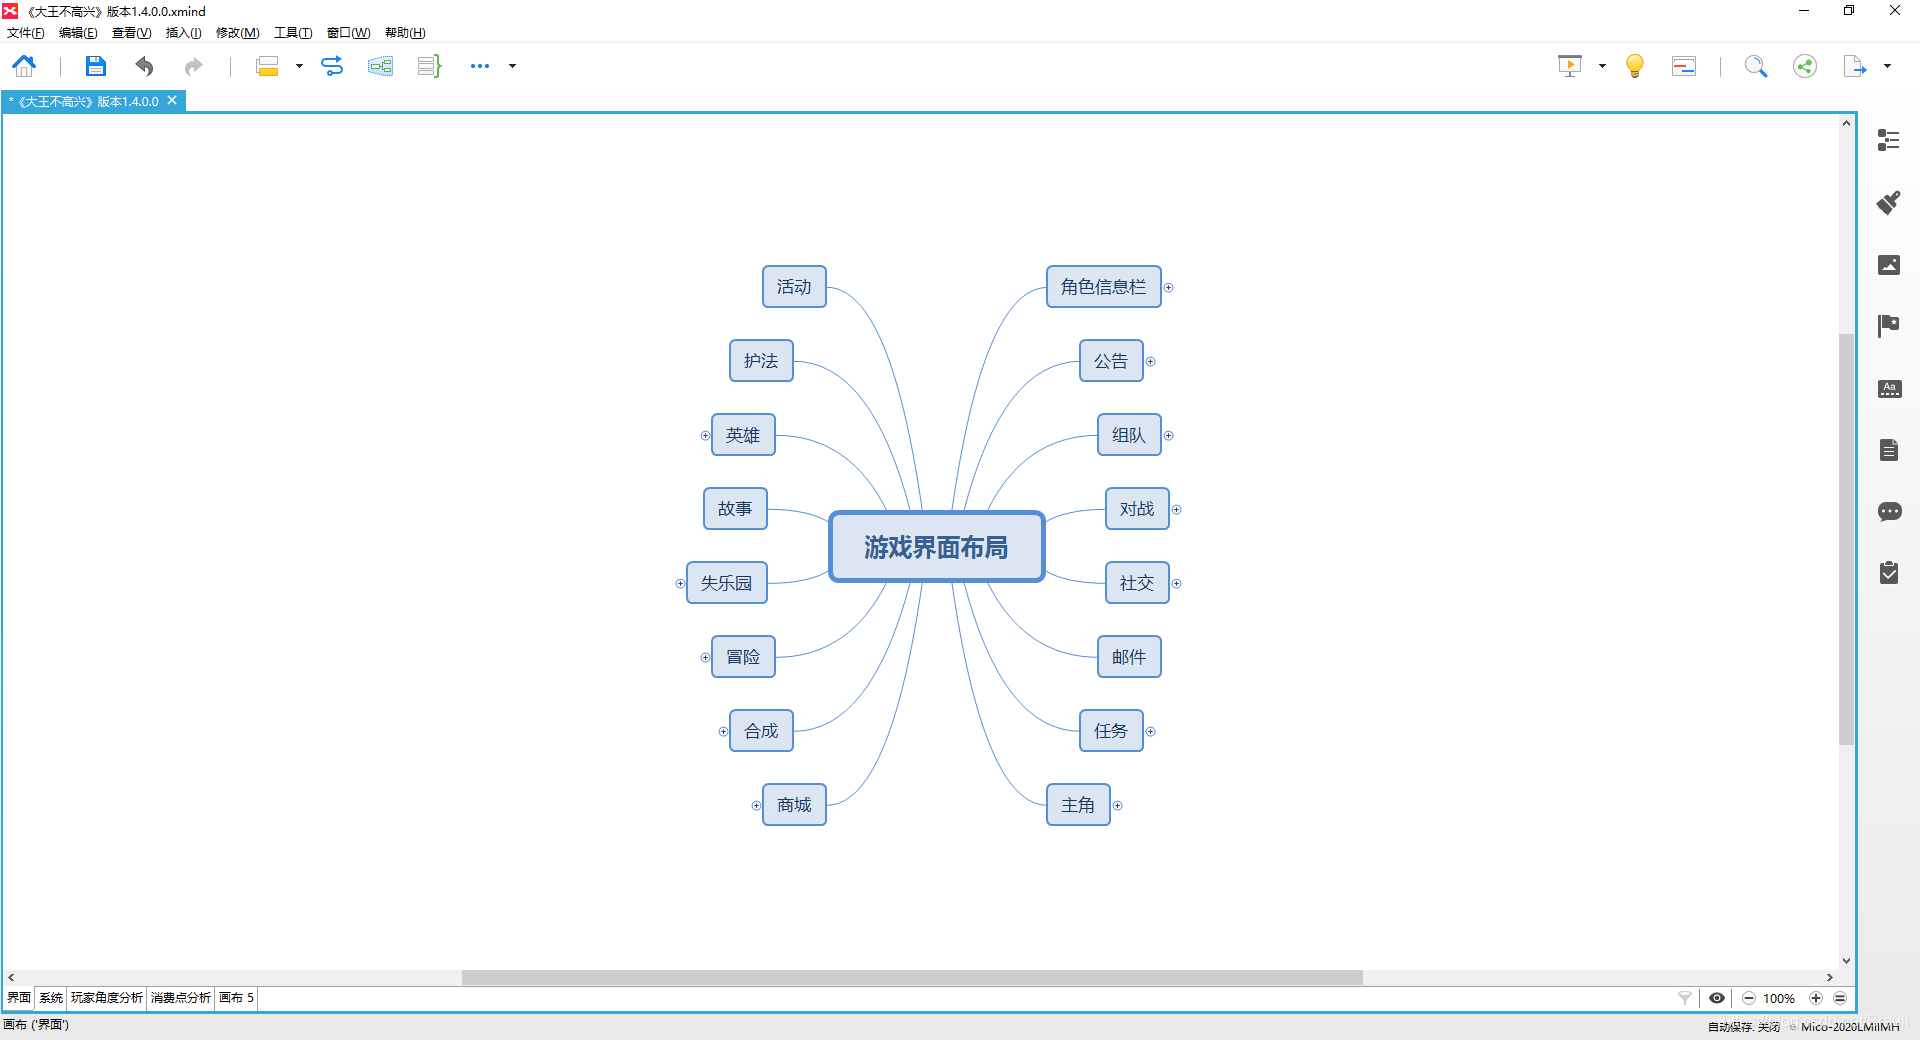Add a boundary around topics
Screen dimensions: 1920x1040
pyautogui.click(x=380, y=66)
